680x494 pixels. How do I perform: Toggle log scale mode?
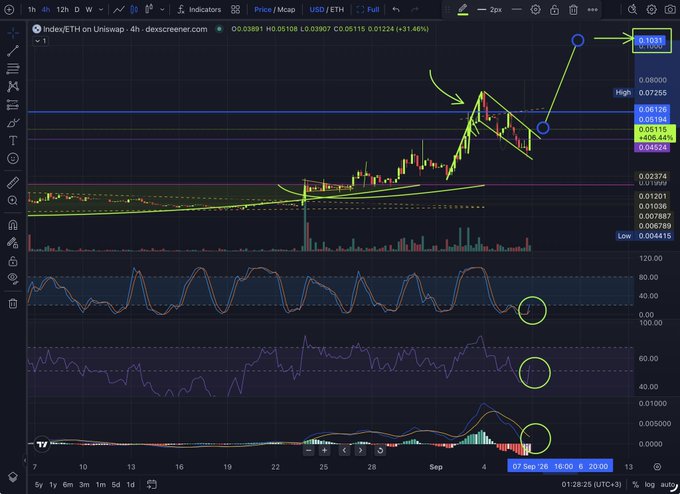pos(649,484)
